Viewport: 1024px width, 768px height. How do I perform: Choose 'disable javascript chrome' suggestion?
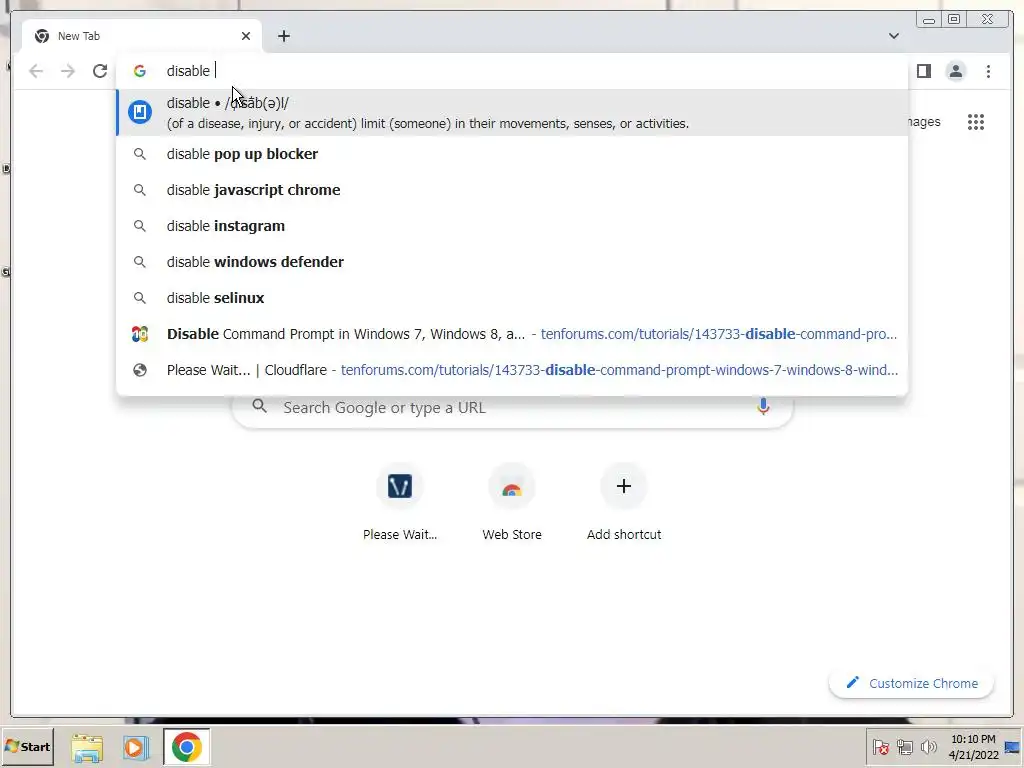tap(512, 190)
